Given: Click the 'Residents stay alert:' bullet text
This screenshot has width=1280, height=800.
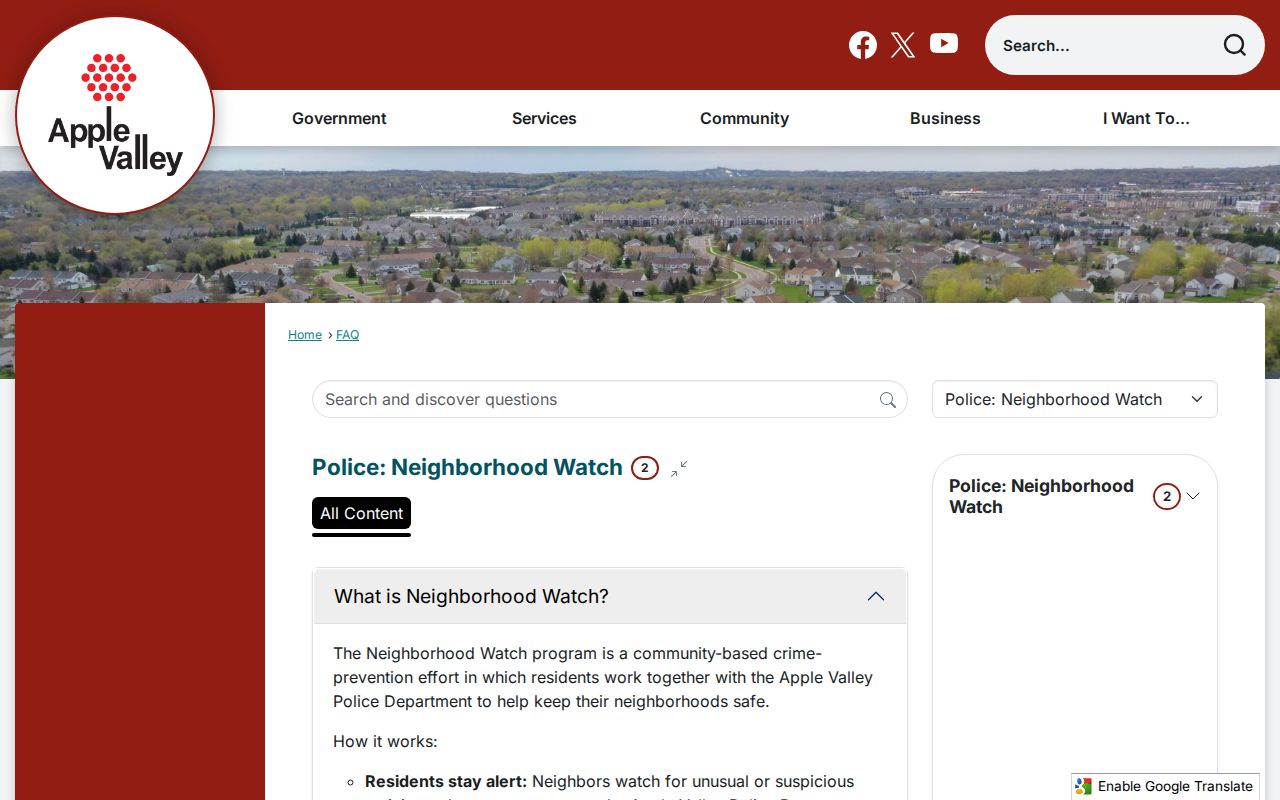Looking at the screenshot, I should [x=446, y=782].
